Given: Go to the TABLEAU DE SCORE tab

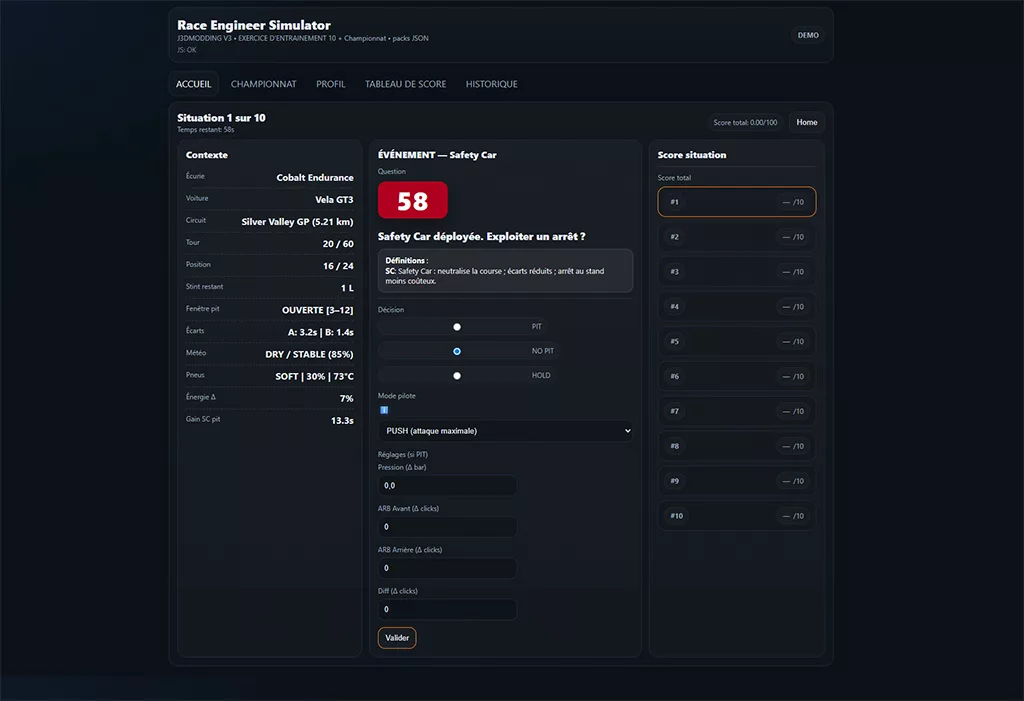Looking at the screenshot, I should pos(406,84).
